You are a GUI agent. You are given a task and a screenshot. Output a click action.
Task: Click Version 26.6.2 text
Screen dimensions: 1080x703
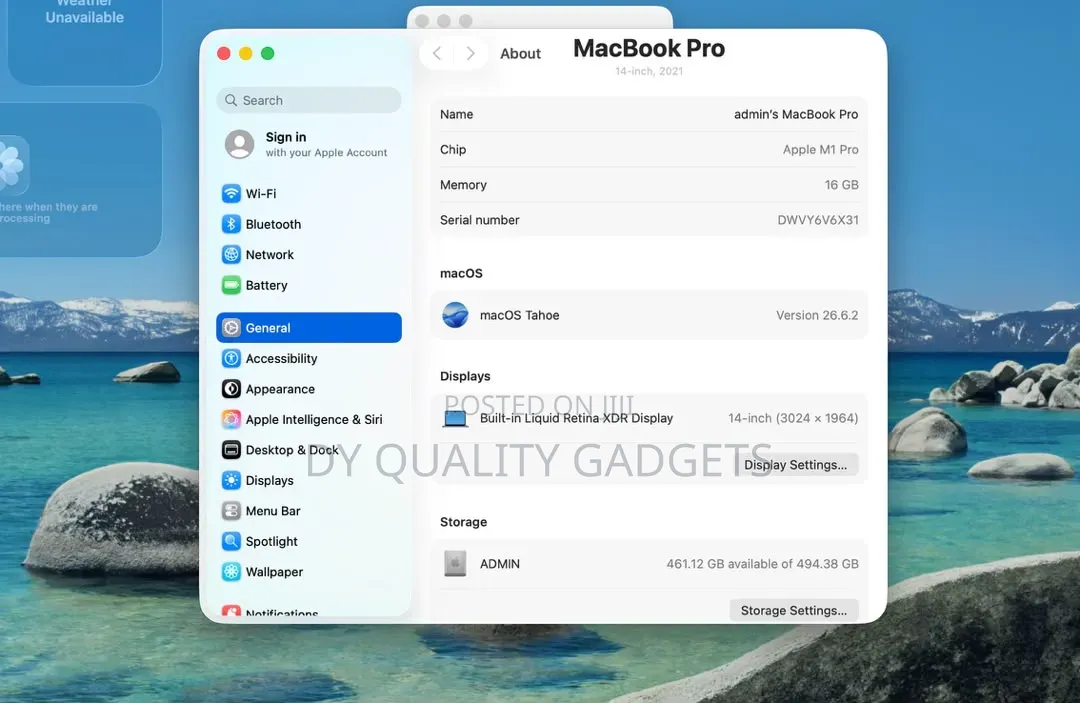point(817,315)
